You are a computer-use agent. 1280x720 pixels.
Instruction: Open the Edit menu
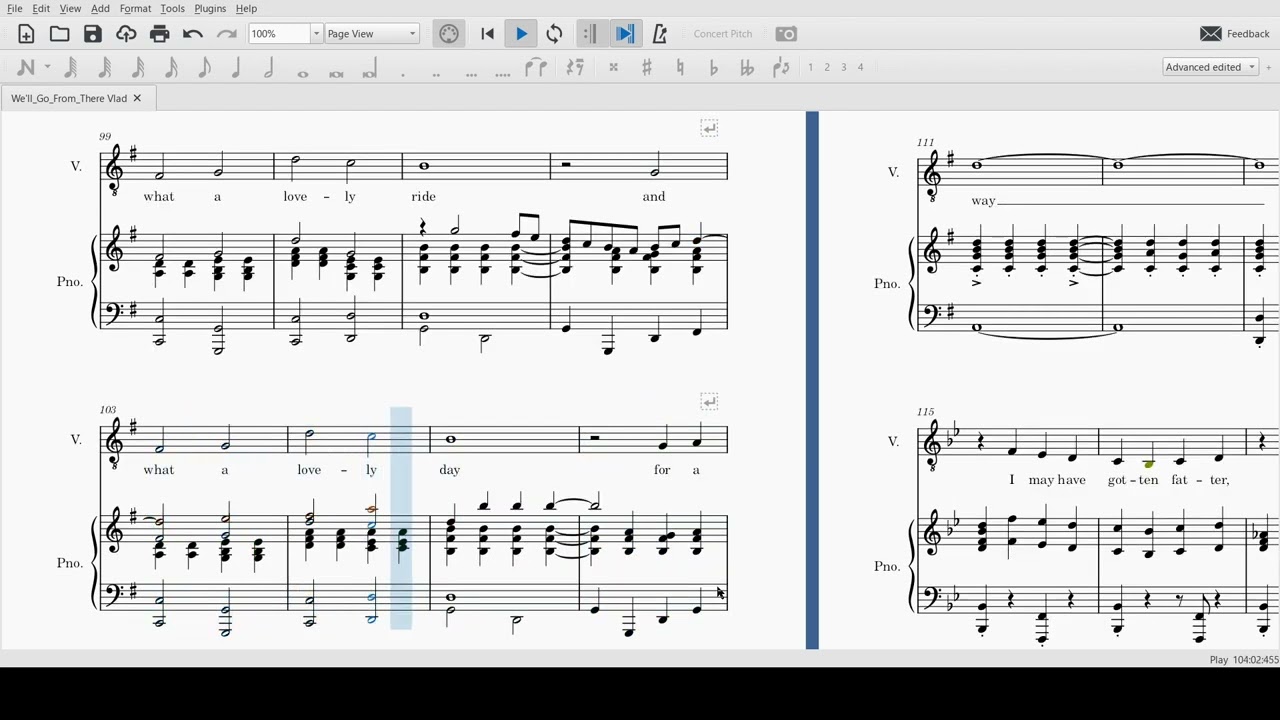click(x=41, y=8)
